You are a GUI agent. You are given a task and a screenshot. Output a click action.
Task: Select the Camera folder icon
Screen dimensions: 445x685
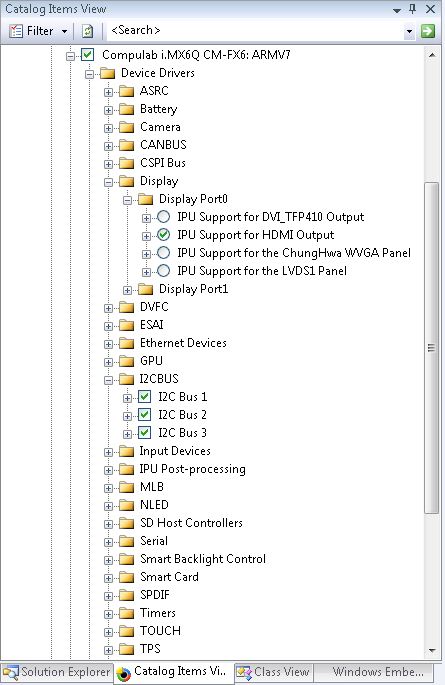point(127,128)
